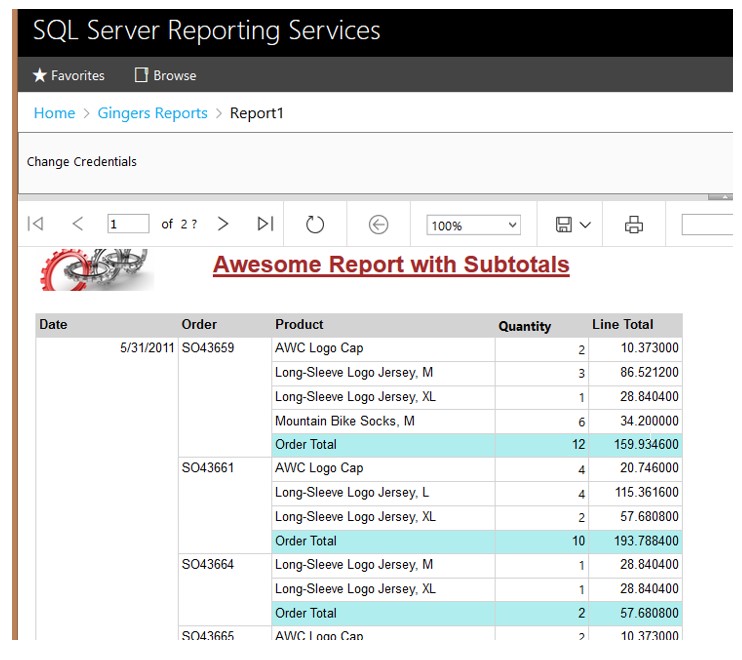This screenshot has width=742, height=660.
Task: Refresh the report
Action: pyautogui.click(x=315, y=225)
